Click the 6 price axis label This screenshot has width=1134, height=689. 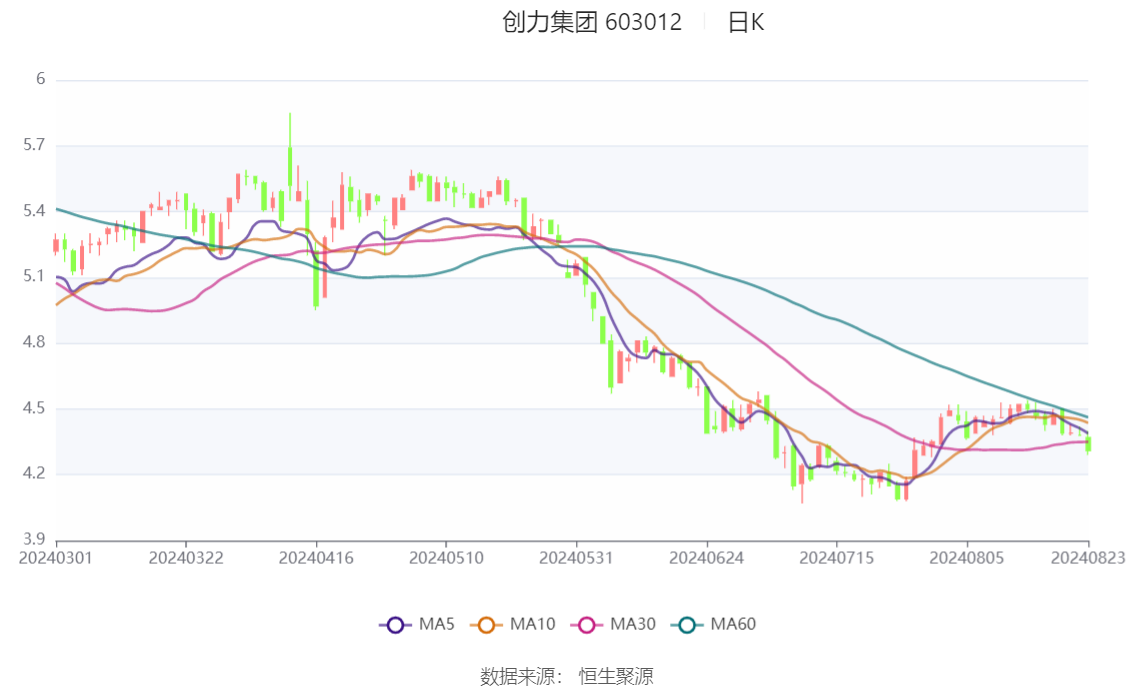[x=40, y=79]
